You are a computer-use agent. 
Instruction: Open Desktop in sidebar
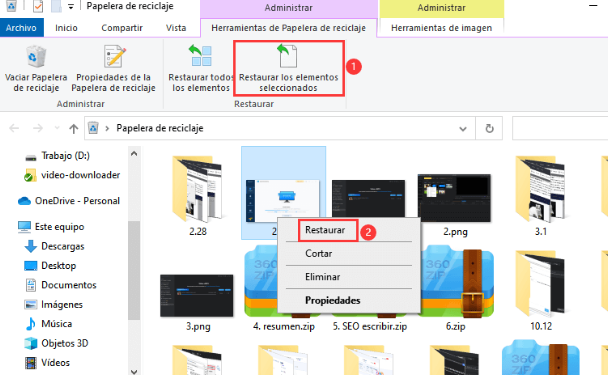[x=50, y=266]
